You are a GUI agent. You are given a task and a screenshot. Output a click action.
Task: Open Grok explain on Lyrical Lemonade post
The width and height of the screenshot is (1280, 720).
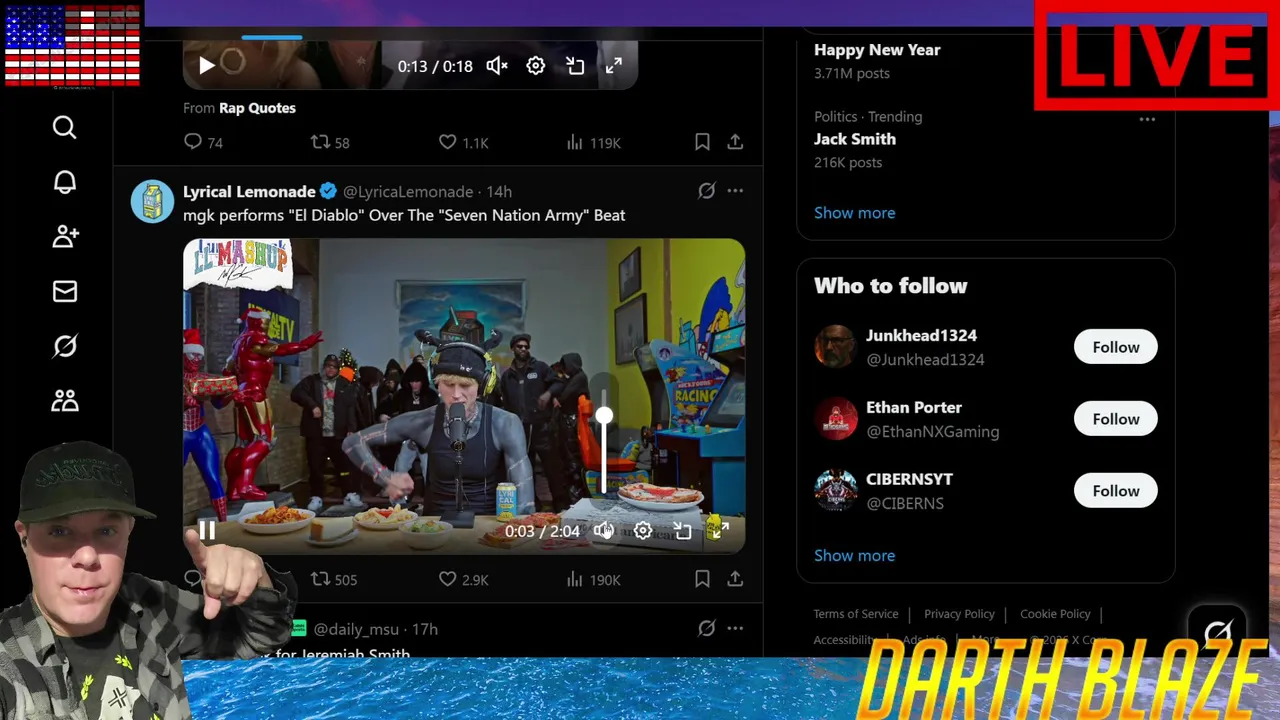706,191
